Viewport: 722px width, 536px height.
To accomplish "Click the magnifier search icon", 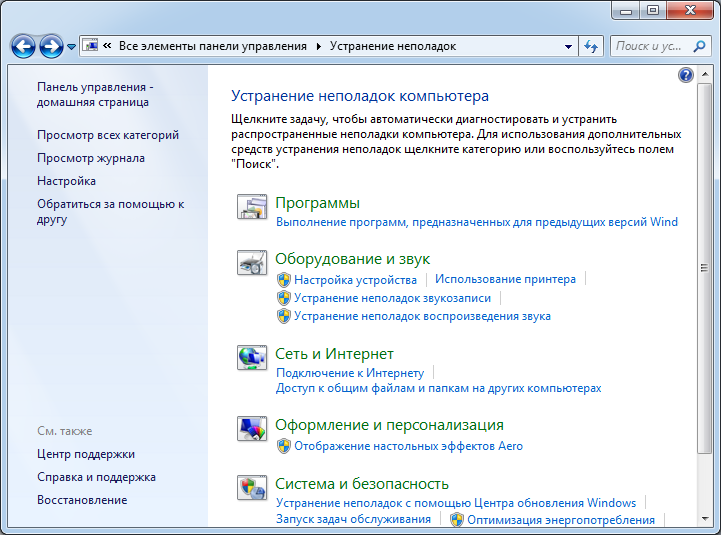I will point(699,46).
